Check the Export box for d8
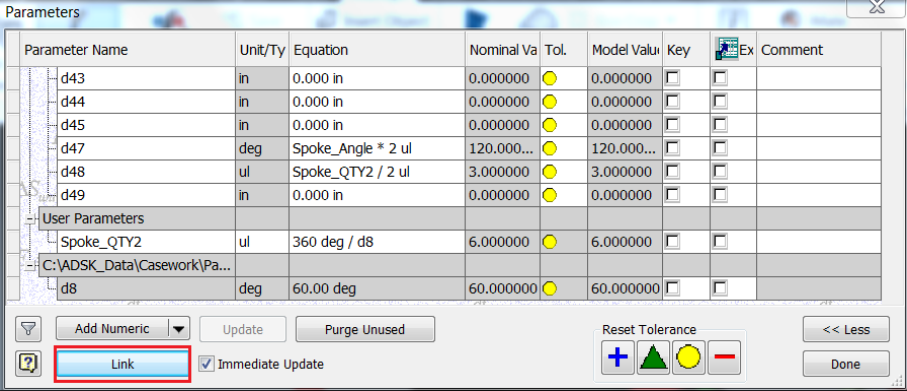Image resolution: width=907 pixels, height=391 pixels. (x=720, y=288)
